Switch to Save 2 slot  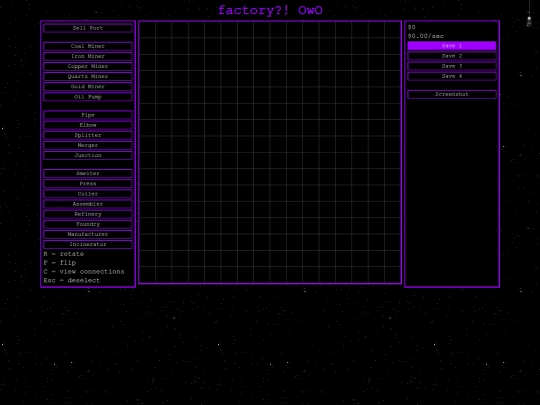coord(452,56)
